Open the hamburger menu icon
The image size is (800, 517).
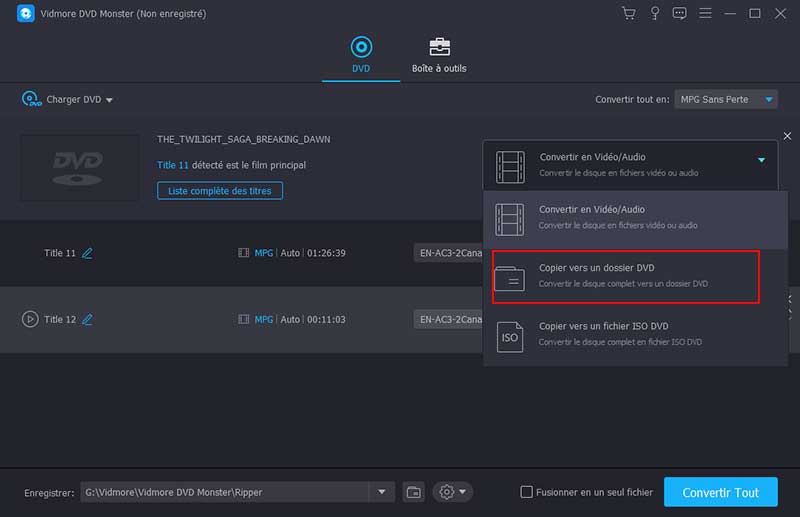coord(705,13)
